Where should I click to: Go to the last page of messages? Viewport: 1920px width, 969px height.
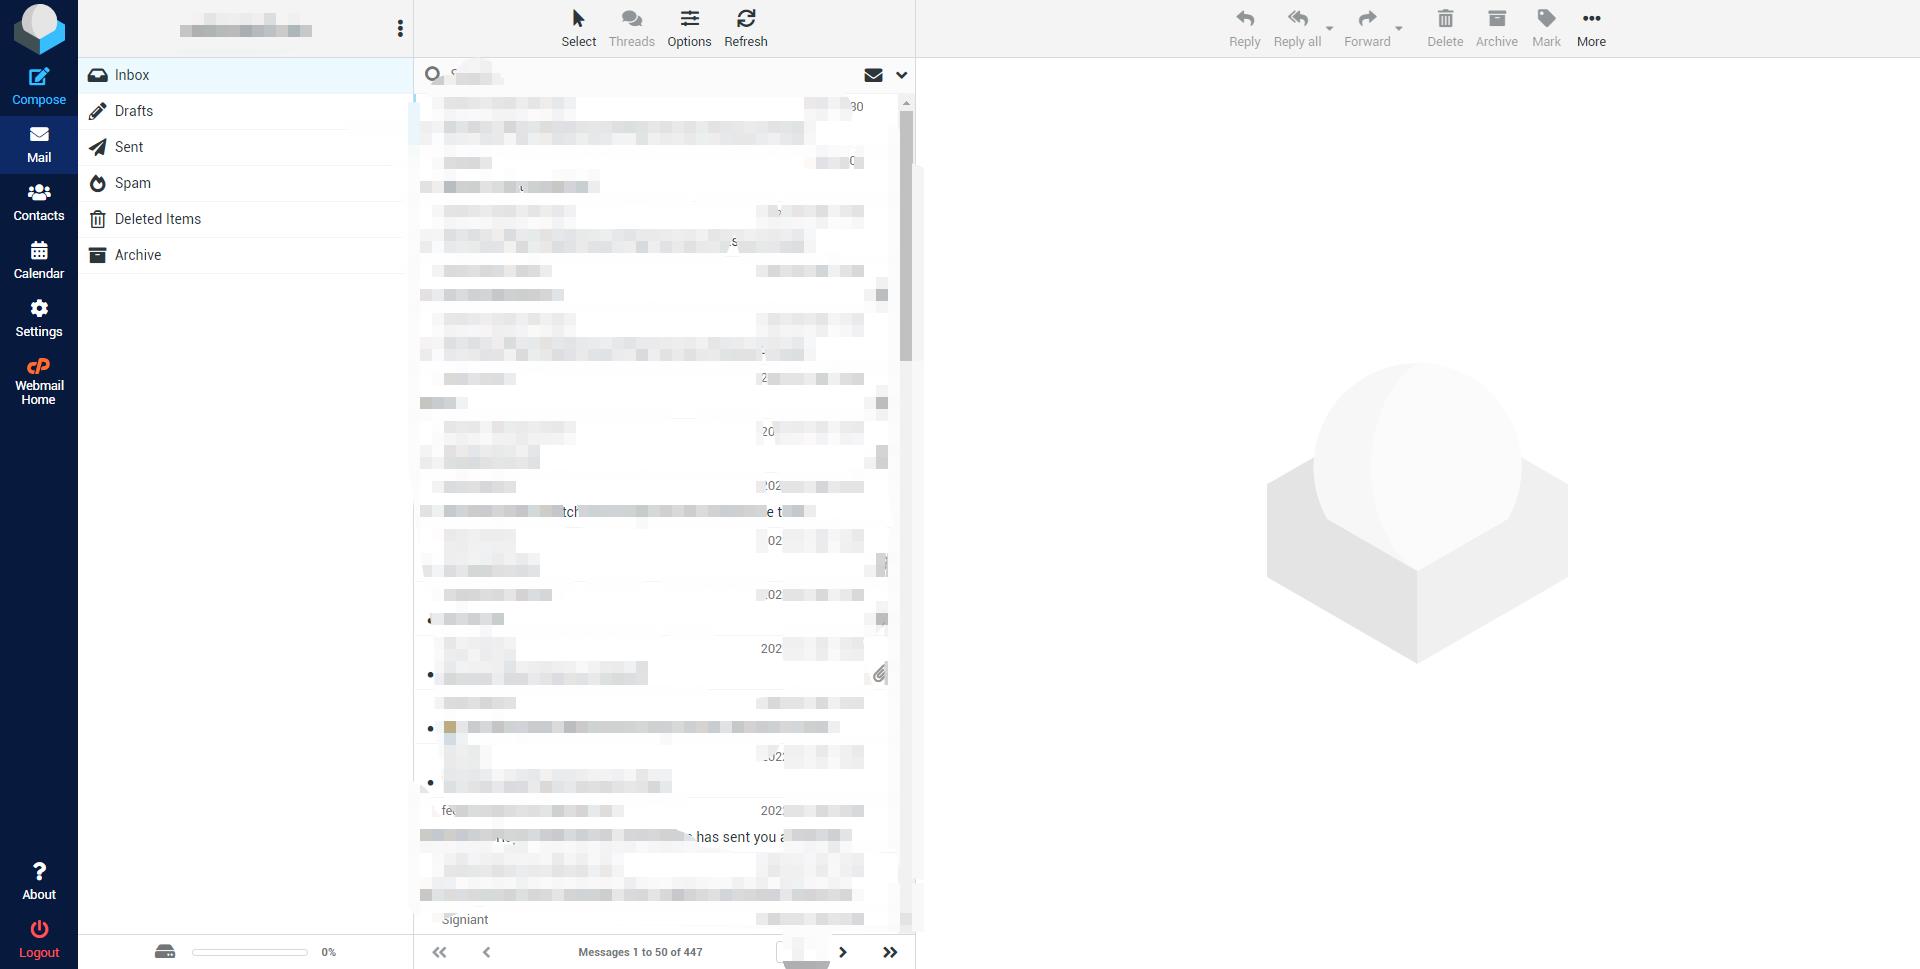[x=890, y=952]
